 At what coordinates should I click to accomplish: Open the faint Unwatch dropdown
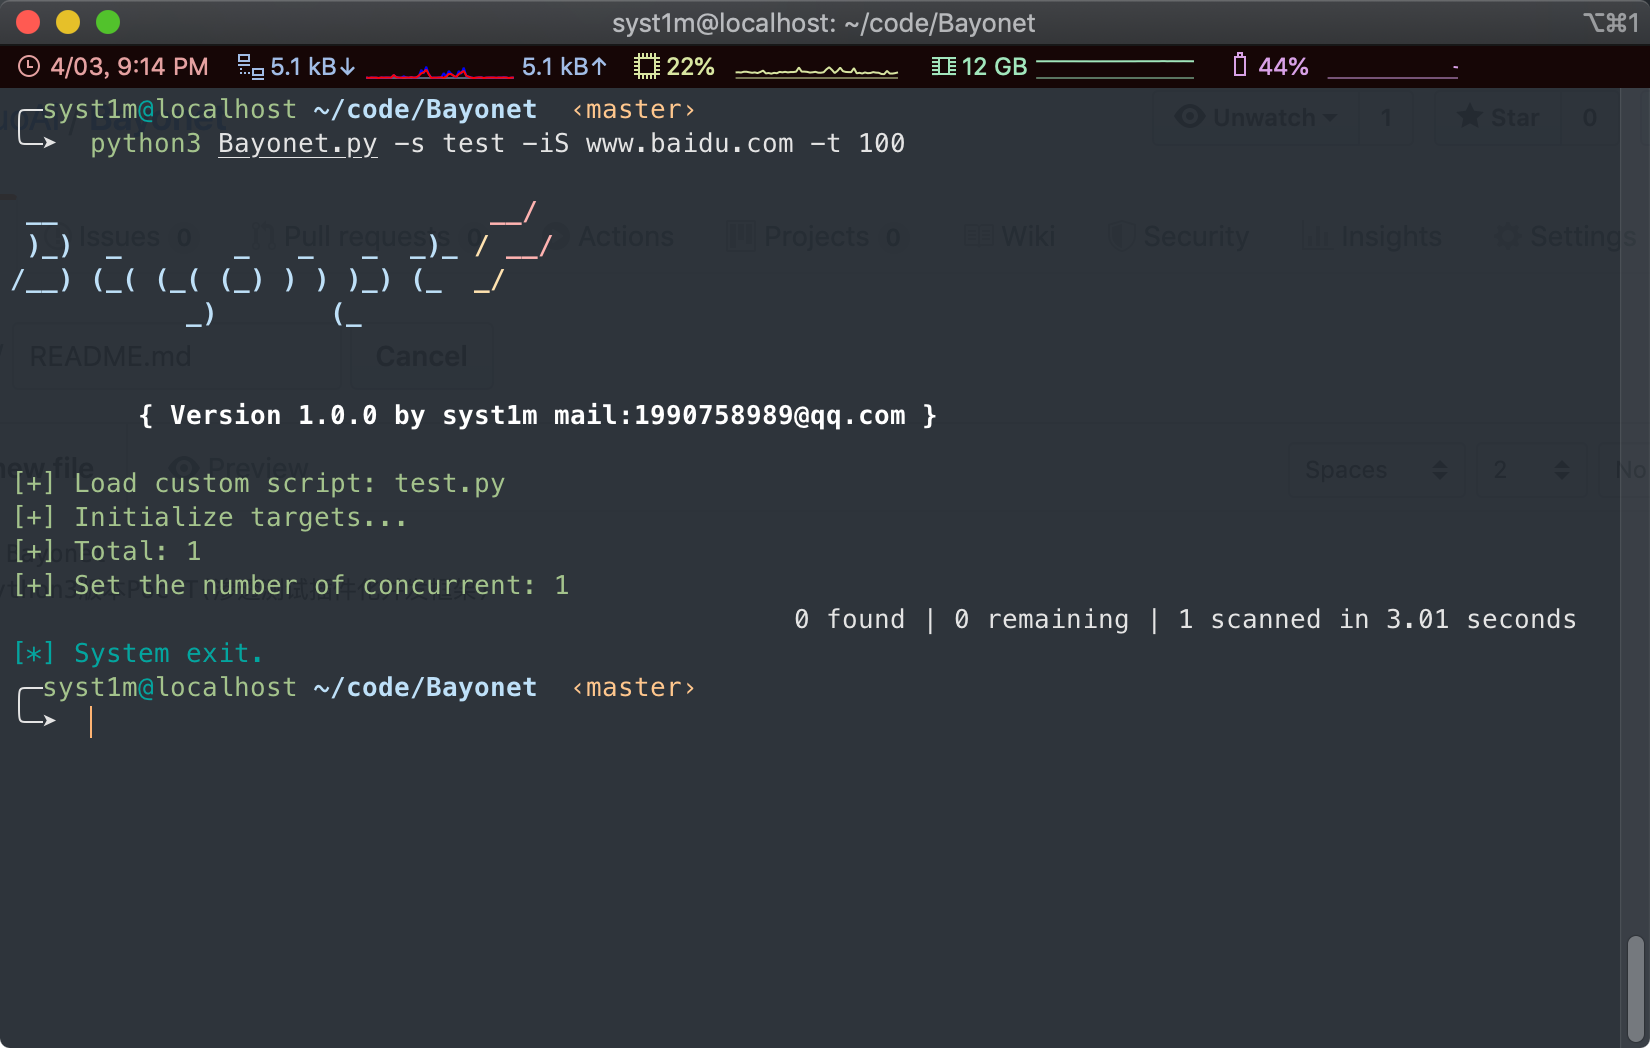pos(1256,118)
